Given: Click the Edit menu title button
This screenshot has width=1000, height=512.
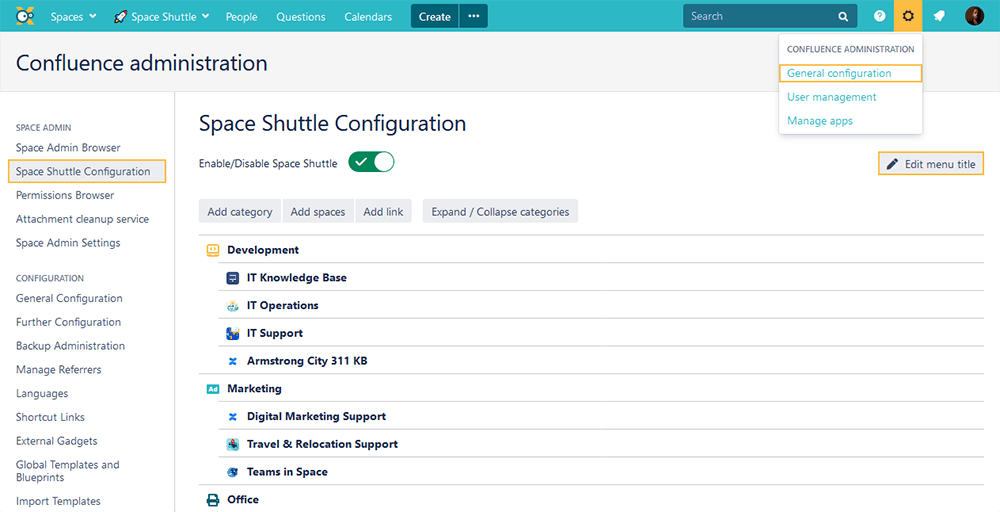Looking at the screenshot, I should click(931, 164).
